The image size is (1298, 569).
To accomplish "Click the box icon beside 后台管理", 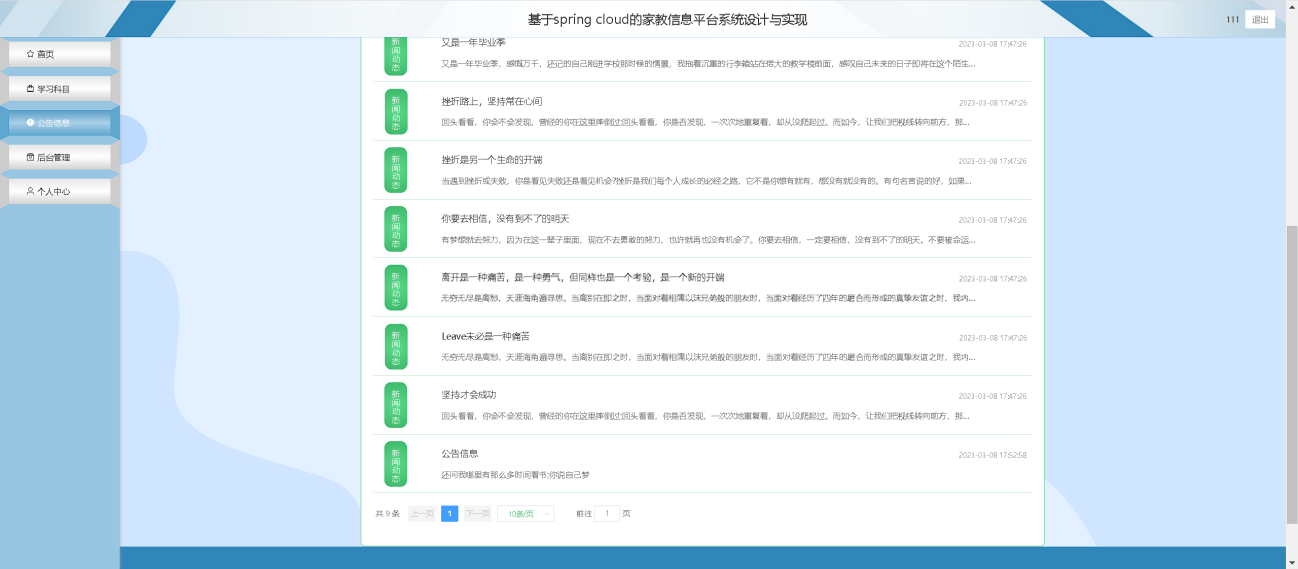I will click(30, 157).
